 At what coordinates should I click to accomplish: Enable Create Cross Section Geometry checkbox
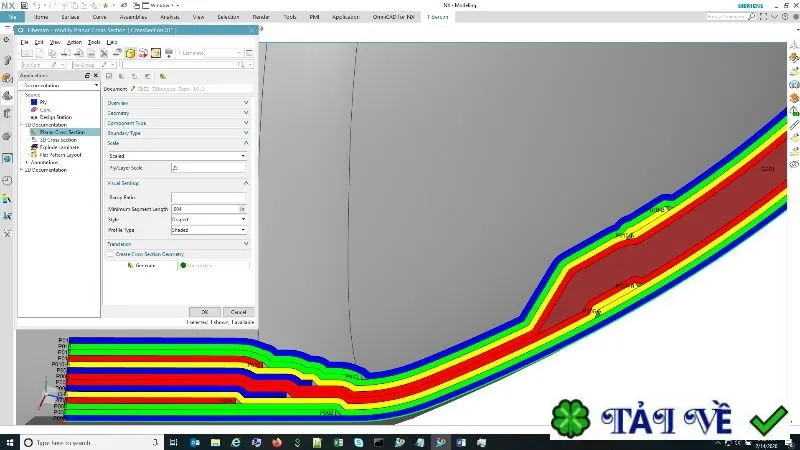pyautogui.click(x=111, y=254)
